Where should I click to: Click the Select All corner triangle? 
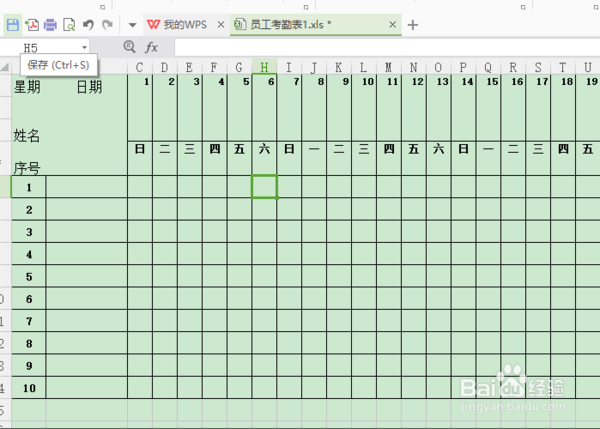click(5, 67)
